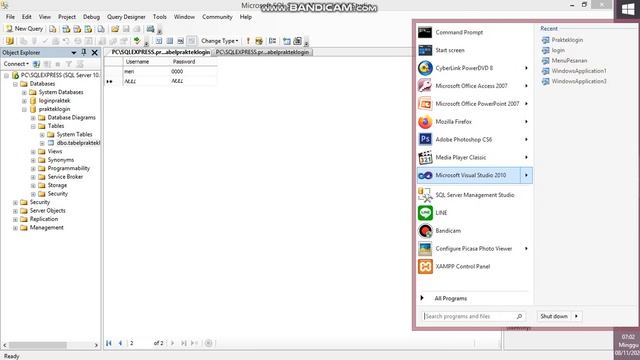Launch Microsoft Office PowerPoint 2007
This screenshot has height=360, width=640.
pos(473,104)
